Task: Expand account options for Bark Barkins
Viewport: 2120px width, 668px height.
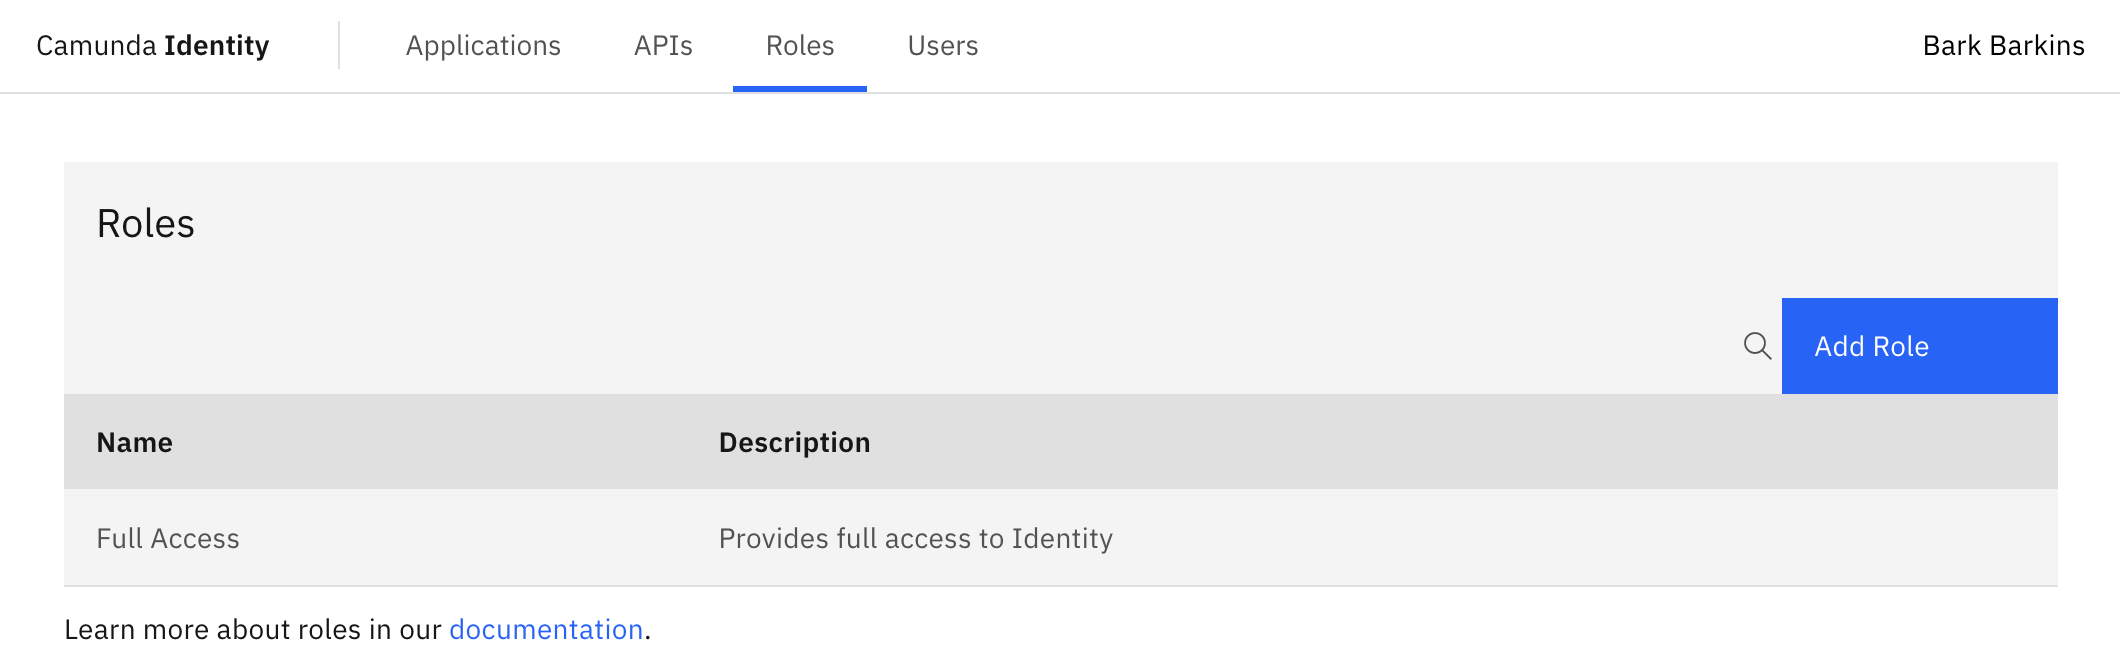Action: (2004, 45)
